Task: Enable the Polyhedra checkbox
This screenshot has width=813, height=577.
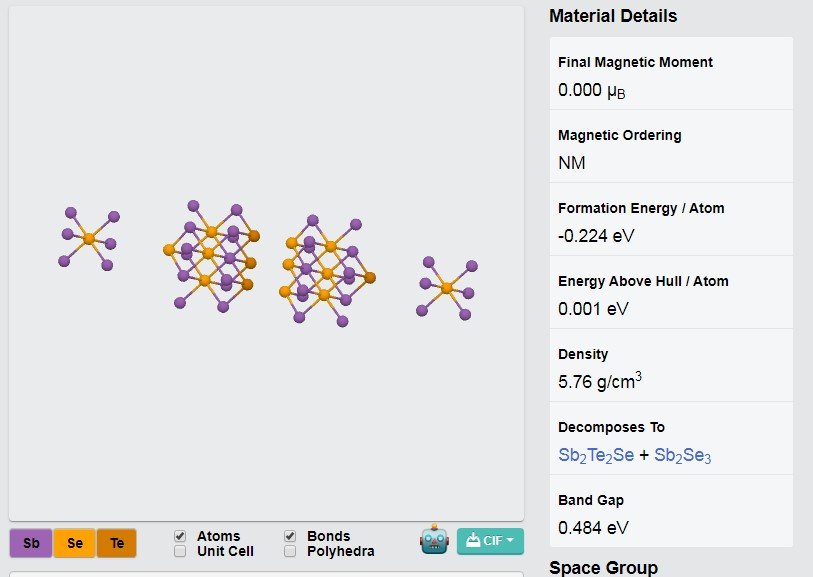Action: click(x=290, y=551)
